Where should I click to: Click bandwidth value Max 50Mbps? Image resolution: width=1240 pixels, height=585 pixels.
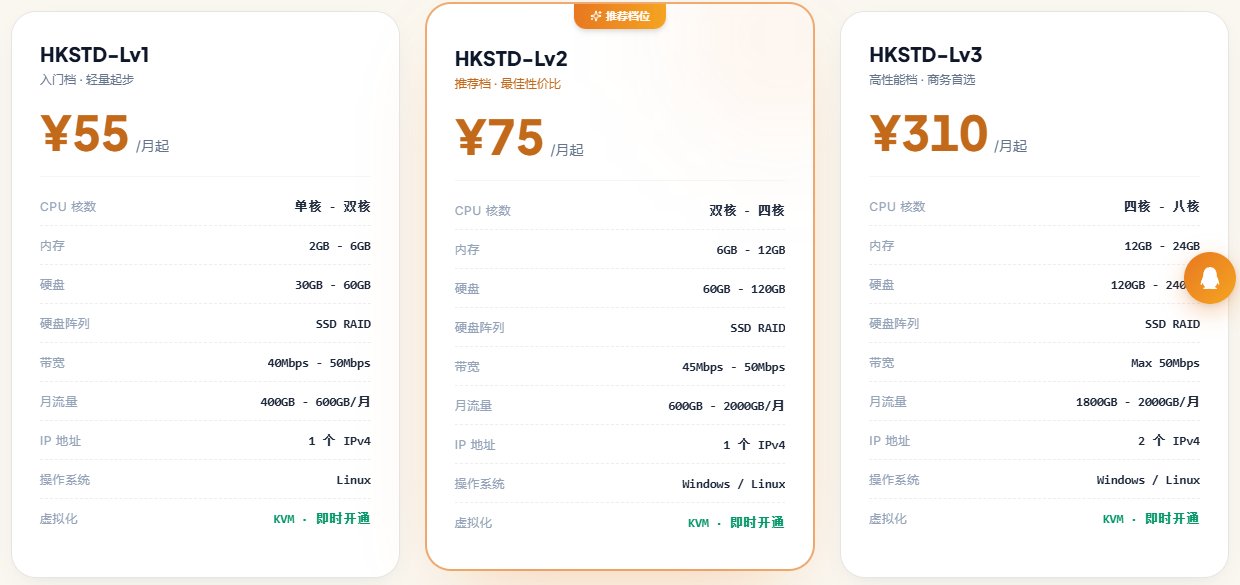pos(1165,363)
